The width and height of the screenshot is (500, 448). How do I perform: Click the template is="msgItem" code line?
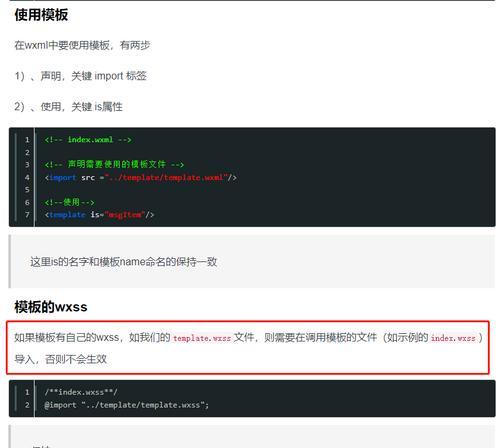click(99, 215)
